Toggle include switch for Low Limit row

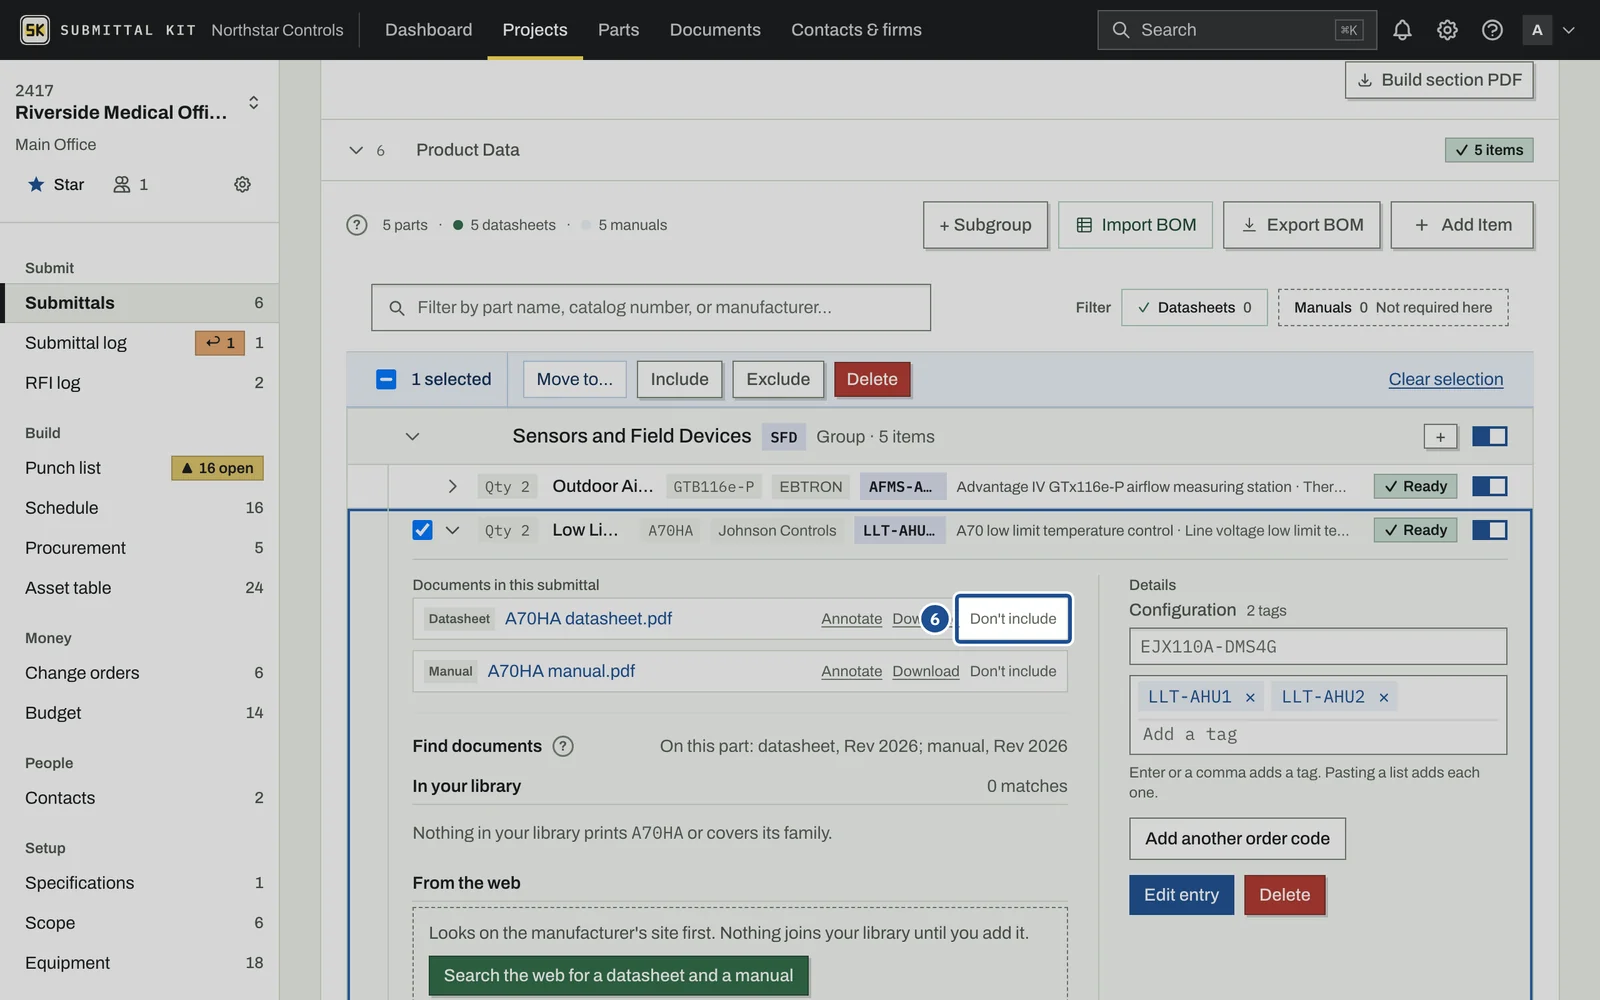pyautogui.click(x=1489, y=530)
